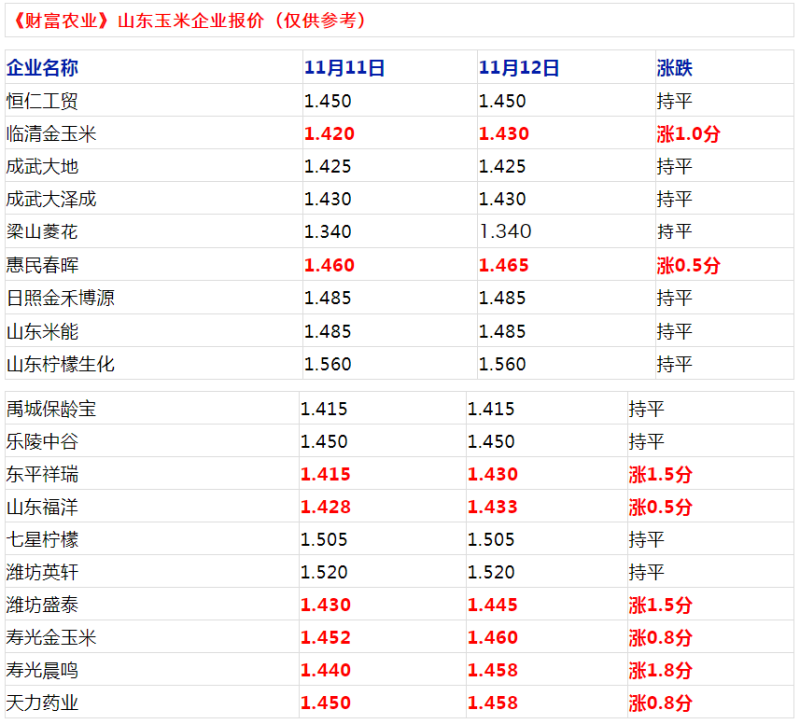The height and width of the screenshot is (724, 800).
Task: Select 寿光金玉米's change 涨0.8分
Action: click(660, 637)
